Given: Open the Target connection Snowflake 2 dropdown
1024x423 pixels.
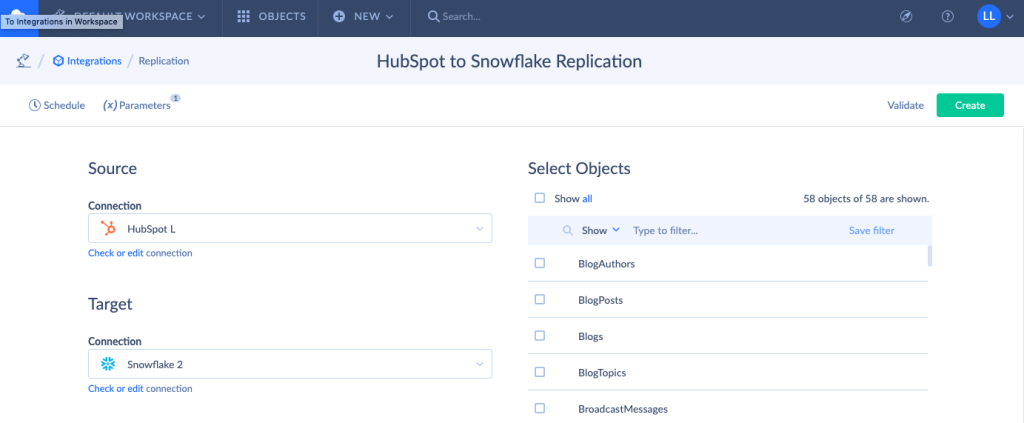Looking at the screenshot, I should tap(290, 364).
